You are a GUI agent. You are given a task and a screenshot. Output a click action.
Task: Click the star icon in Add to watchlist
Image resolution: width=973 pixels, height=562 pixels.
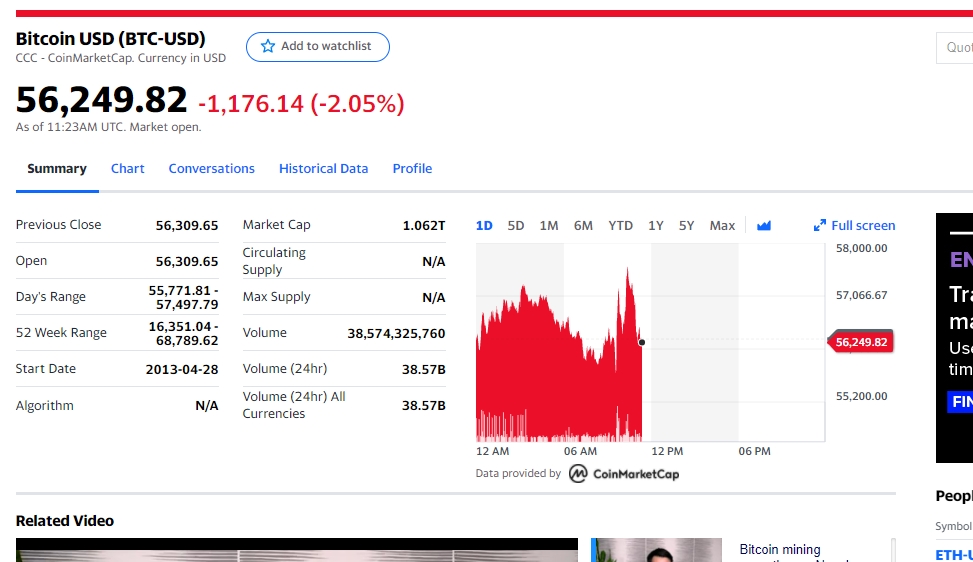(267, 47)
